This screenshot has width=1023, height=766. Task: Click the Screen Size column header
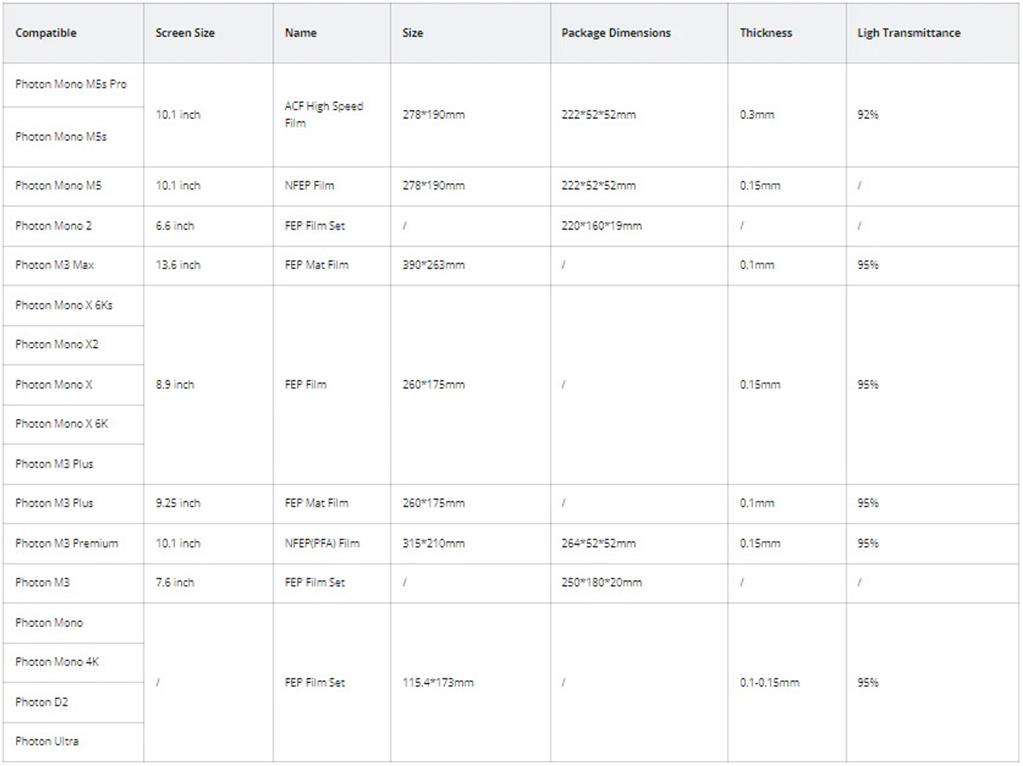208,33
